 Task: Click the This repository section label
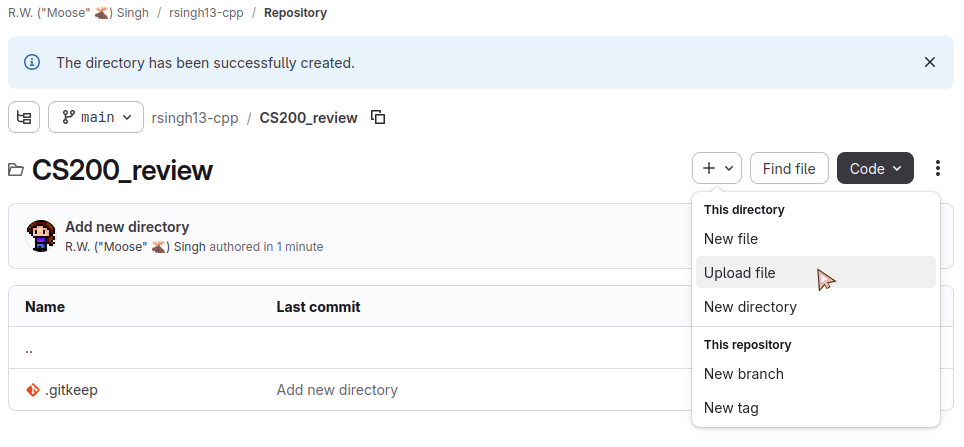tap(747, 344)
